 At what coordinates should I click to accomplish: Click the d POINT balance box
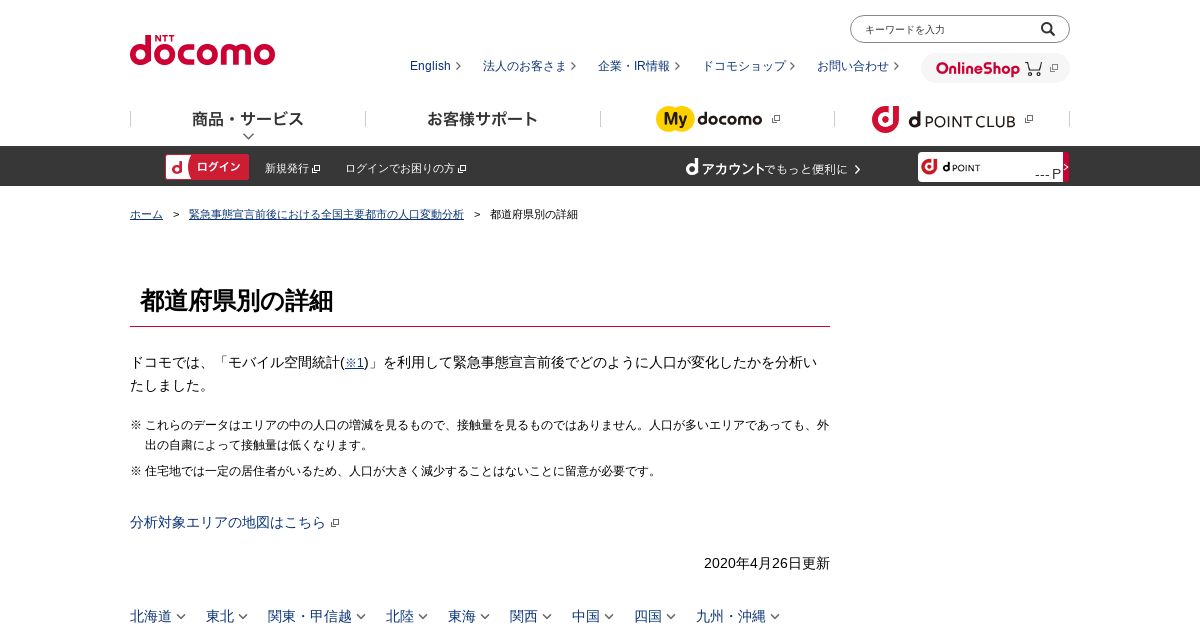coord(993,167)
